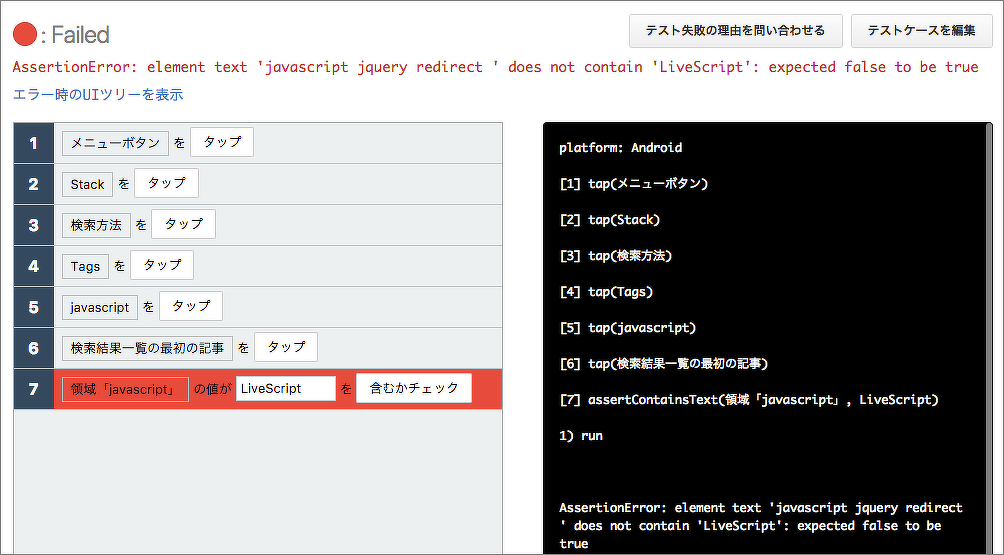Click the タップ action in step 6
This screenshot has width=1004, height=555.
click(286, 348)
